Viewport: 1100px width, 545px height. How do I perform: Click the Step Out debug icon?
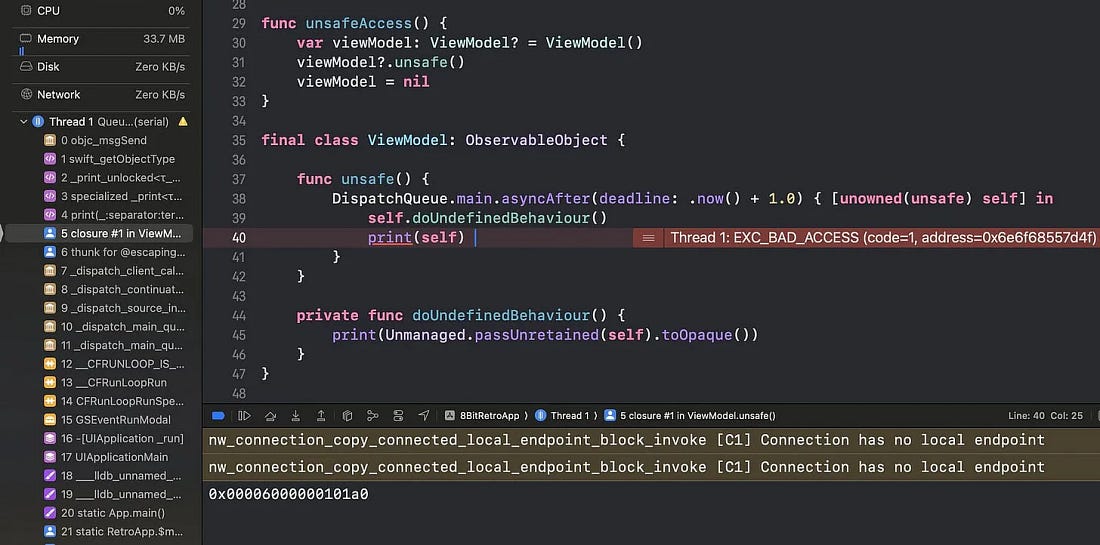click(x=321, y=416)
